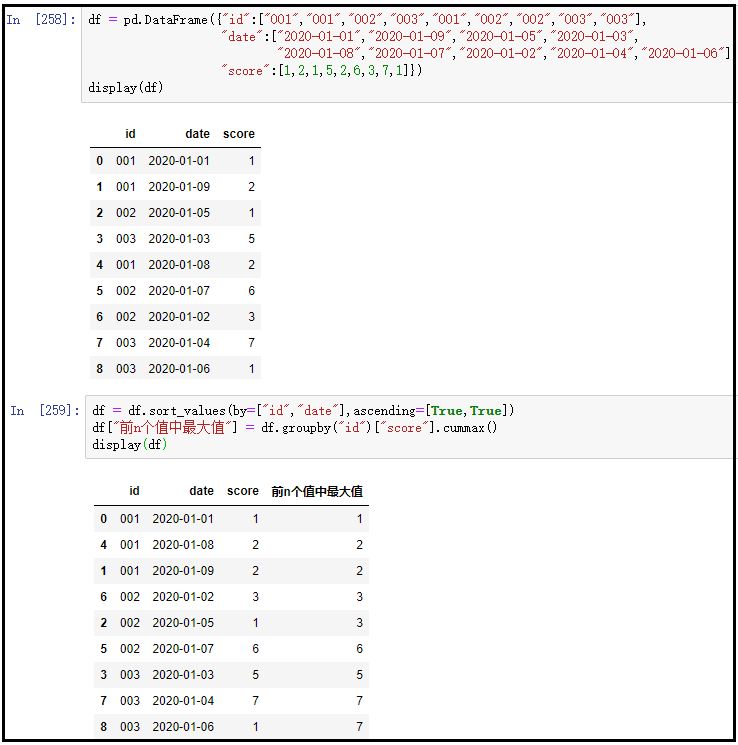Select 2020-01-05 date in sorted output table

click(183, 622)
